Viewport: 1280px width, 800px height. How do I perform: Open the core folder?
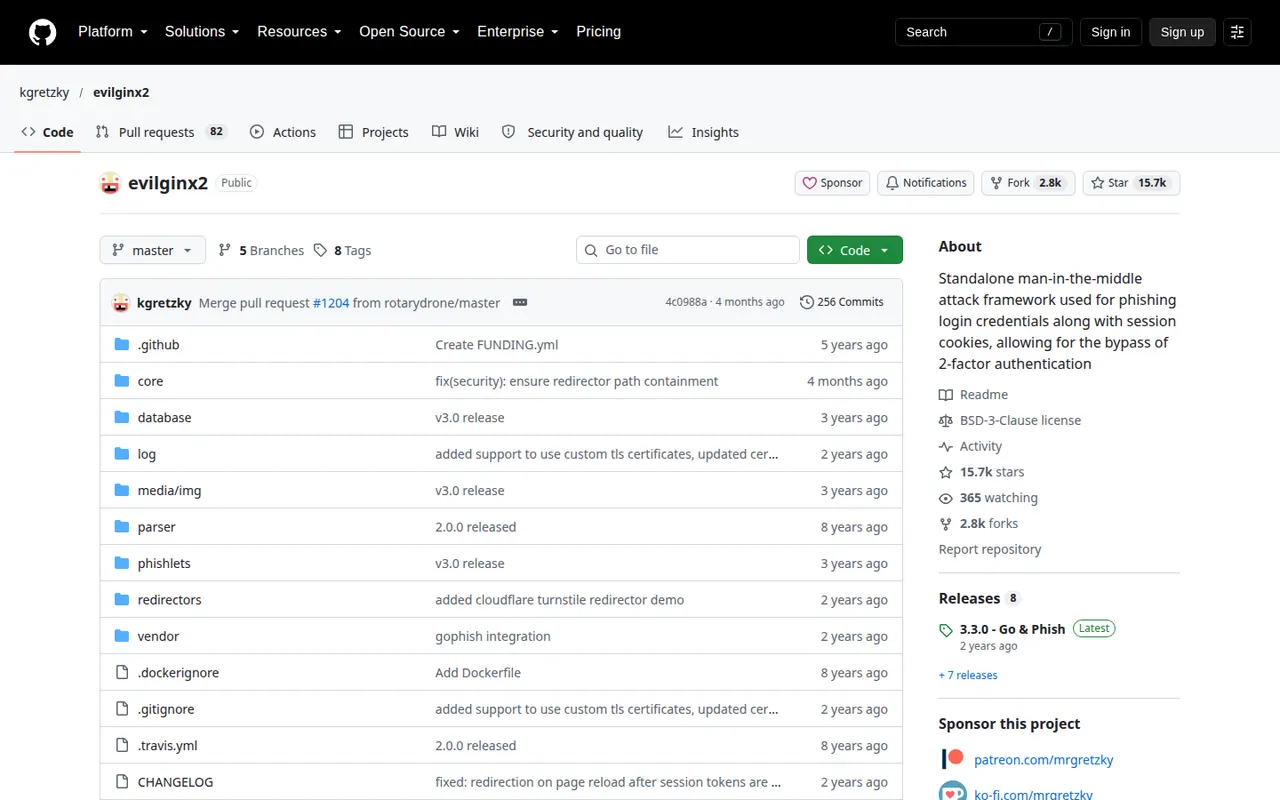click(150, 381)
